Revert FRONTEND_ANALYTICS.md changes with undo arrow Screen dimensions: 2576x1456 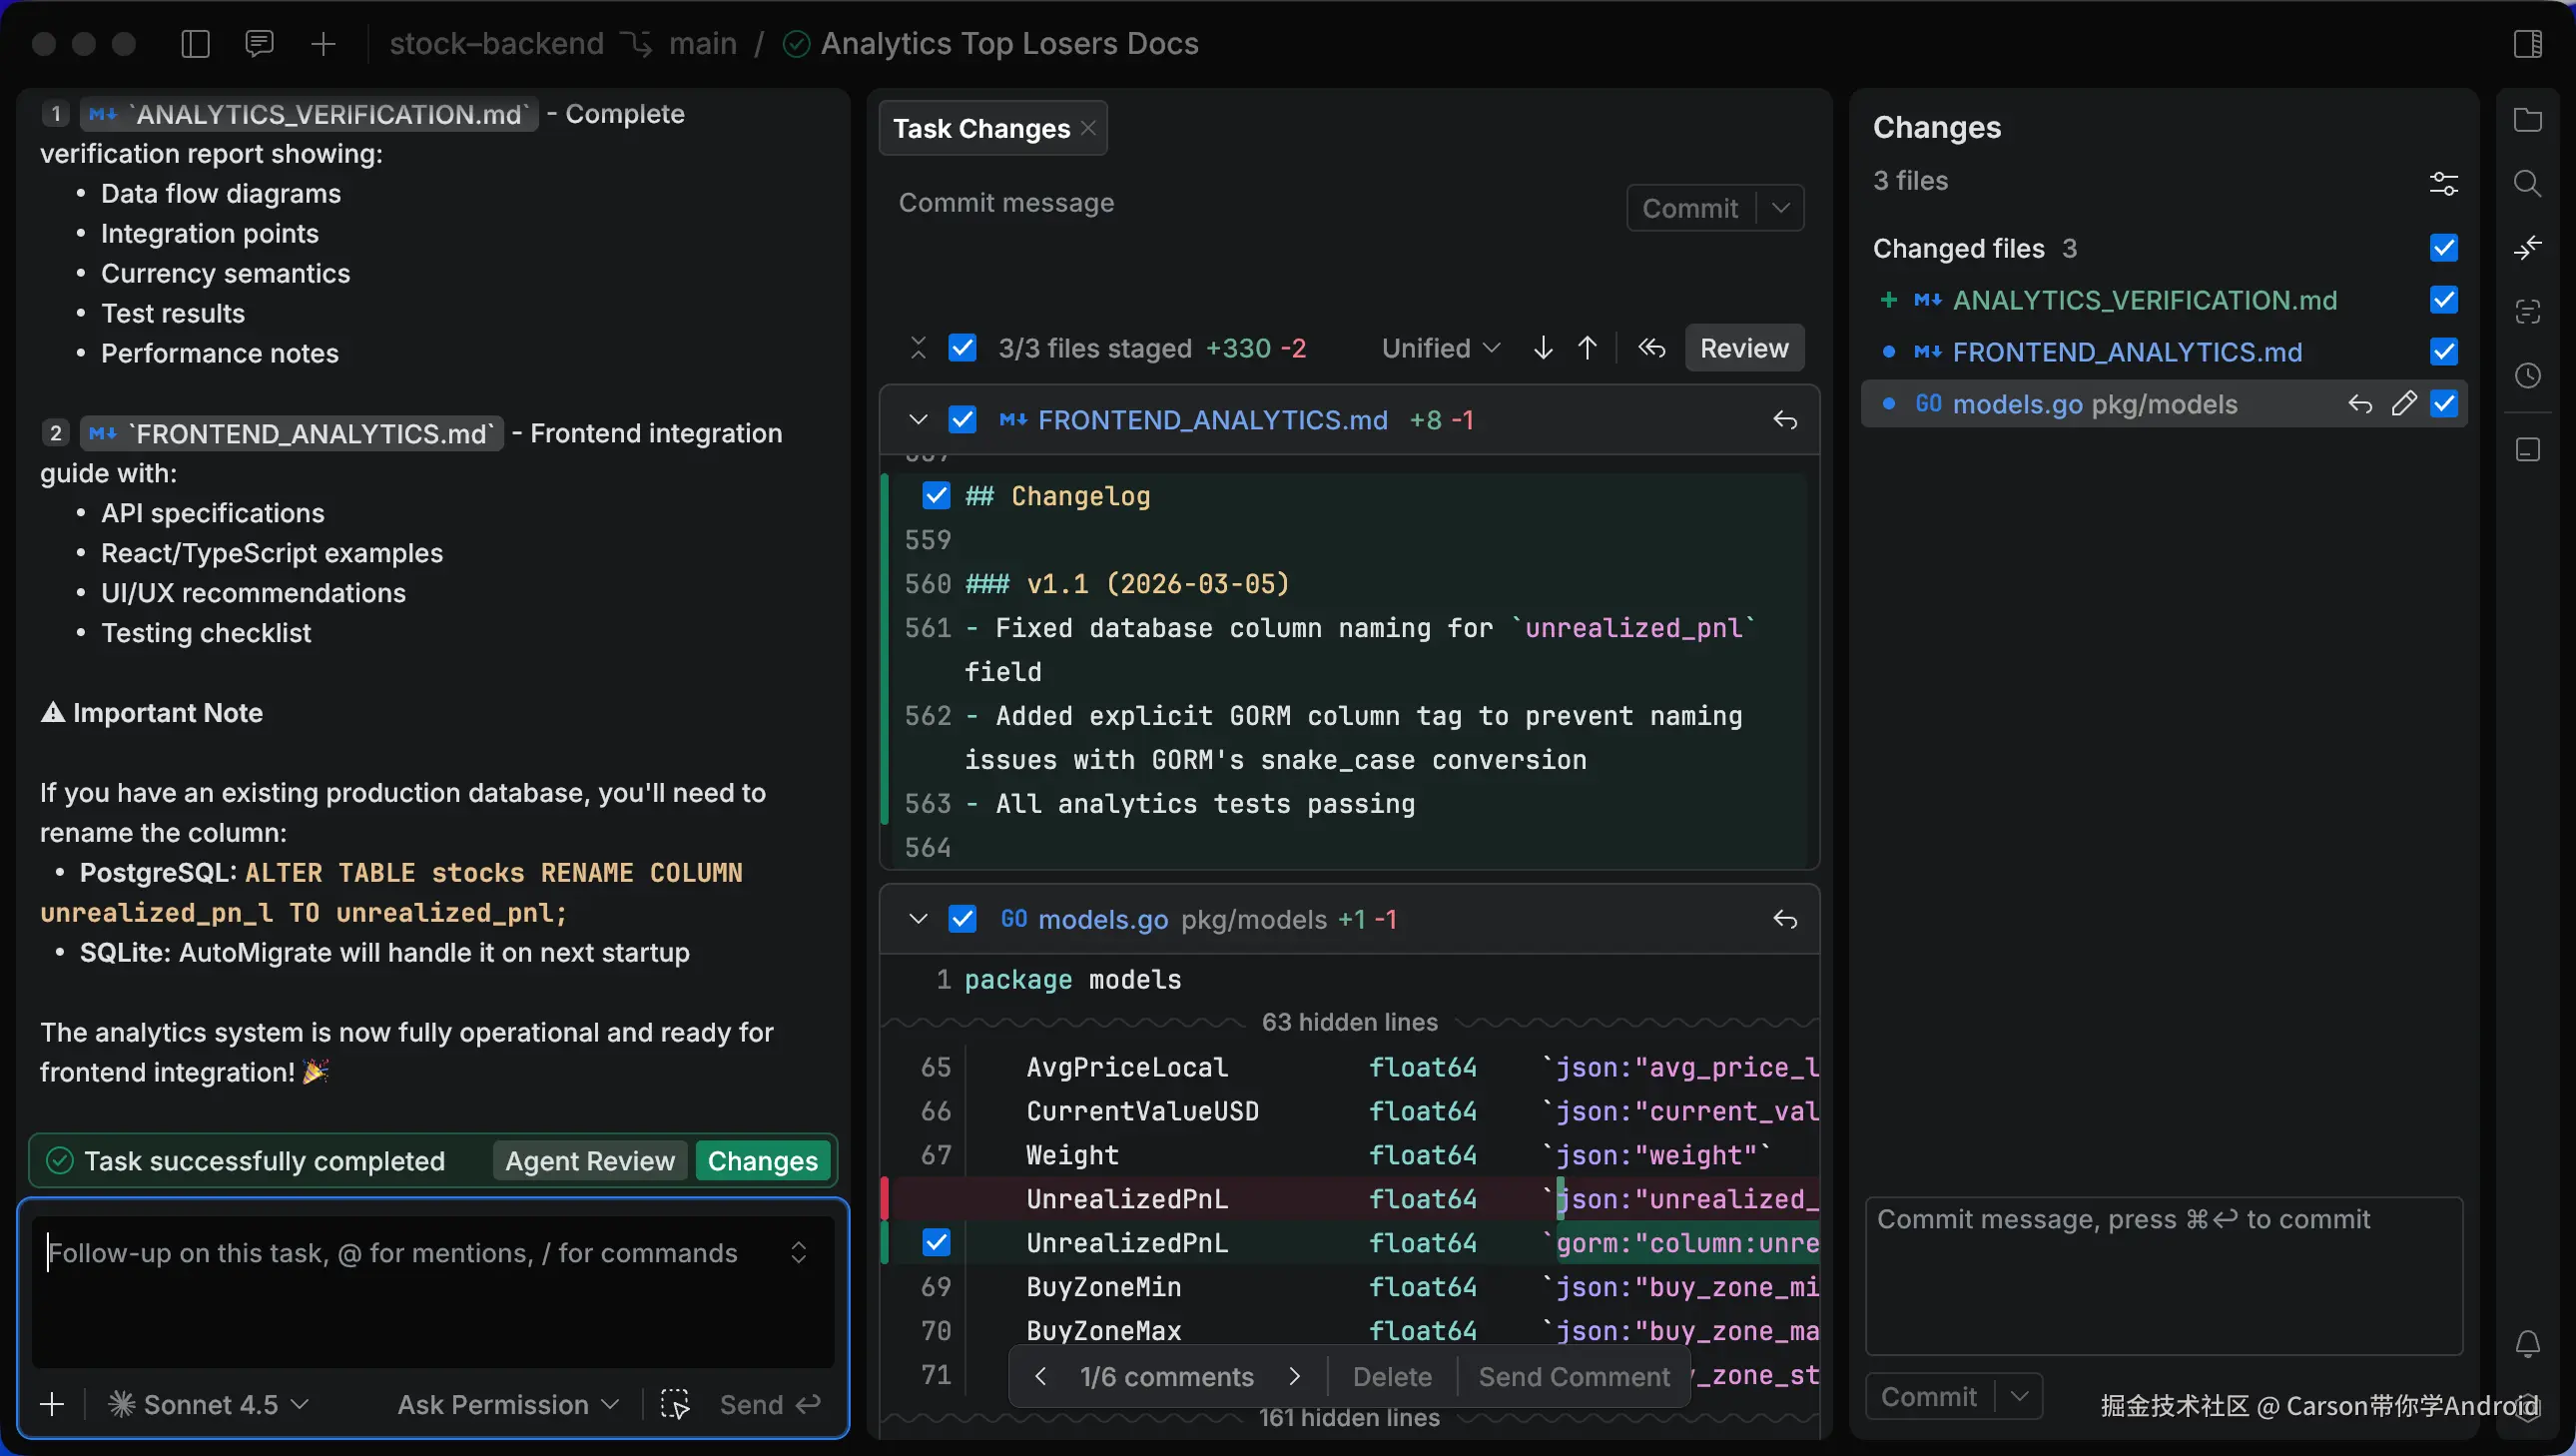(1785, 420)
